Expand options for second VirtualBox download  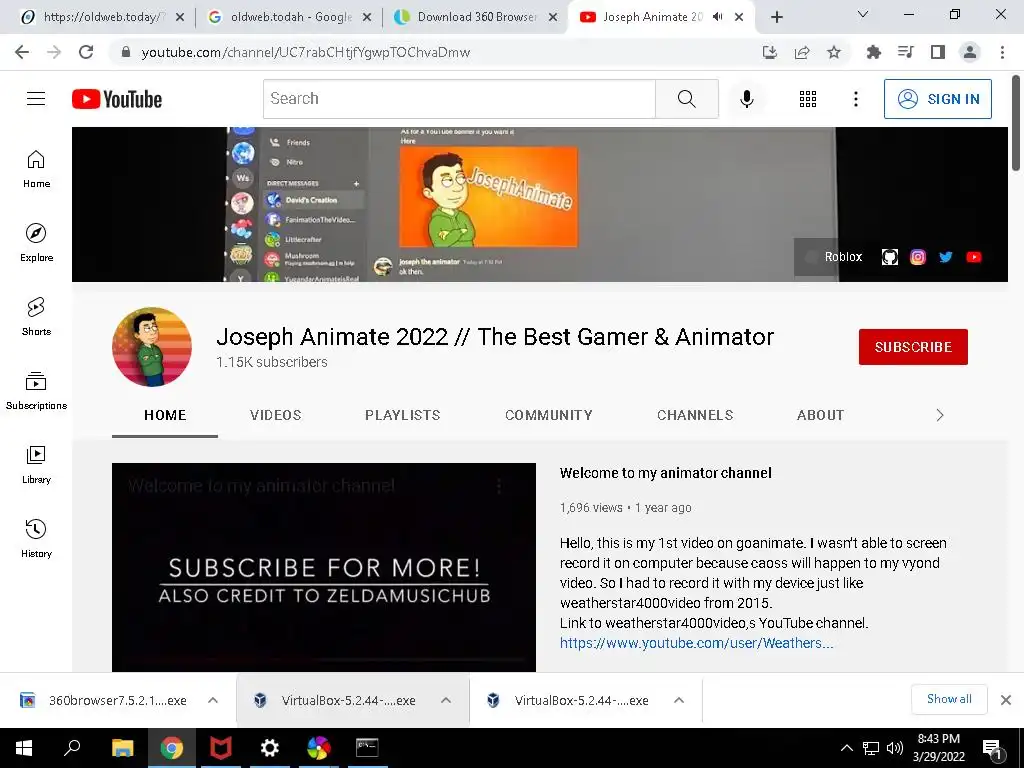(x=679, y=700)
